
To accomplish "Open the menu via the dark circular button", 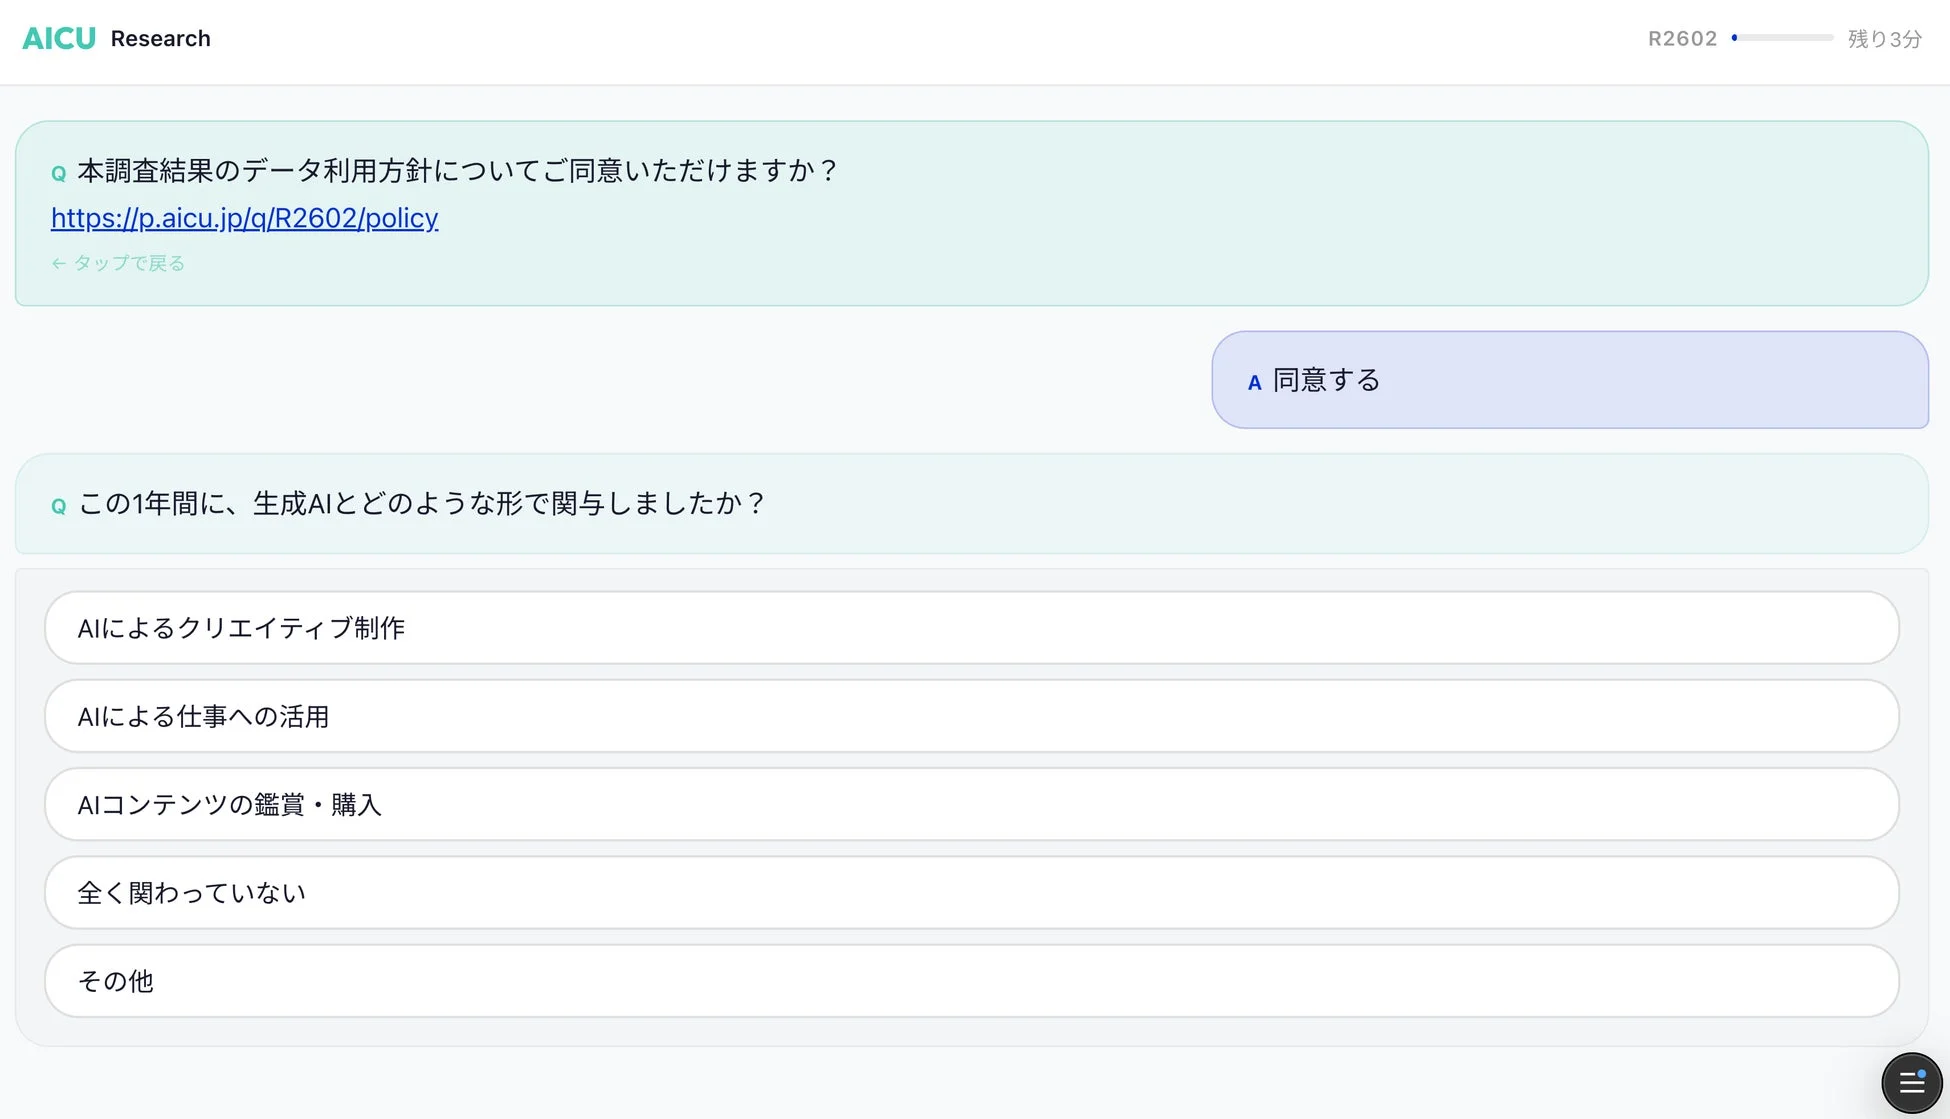I will tap(1911, 1082).
